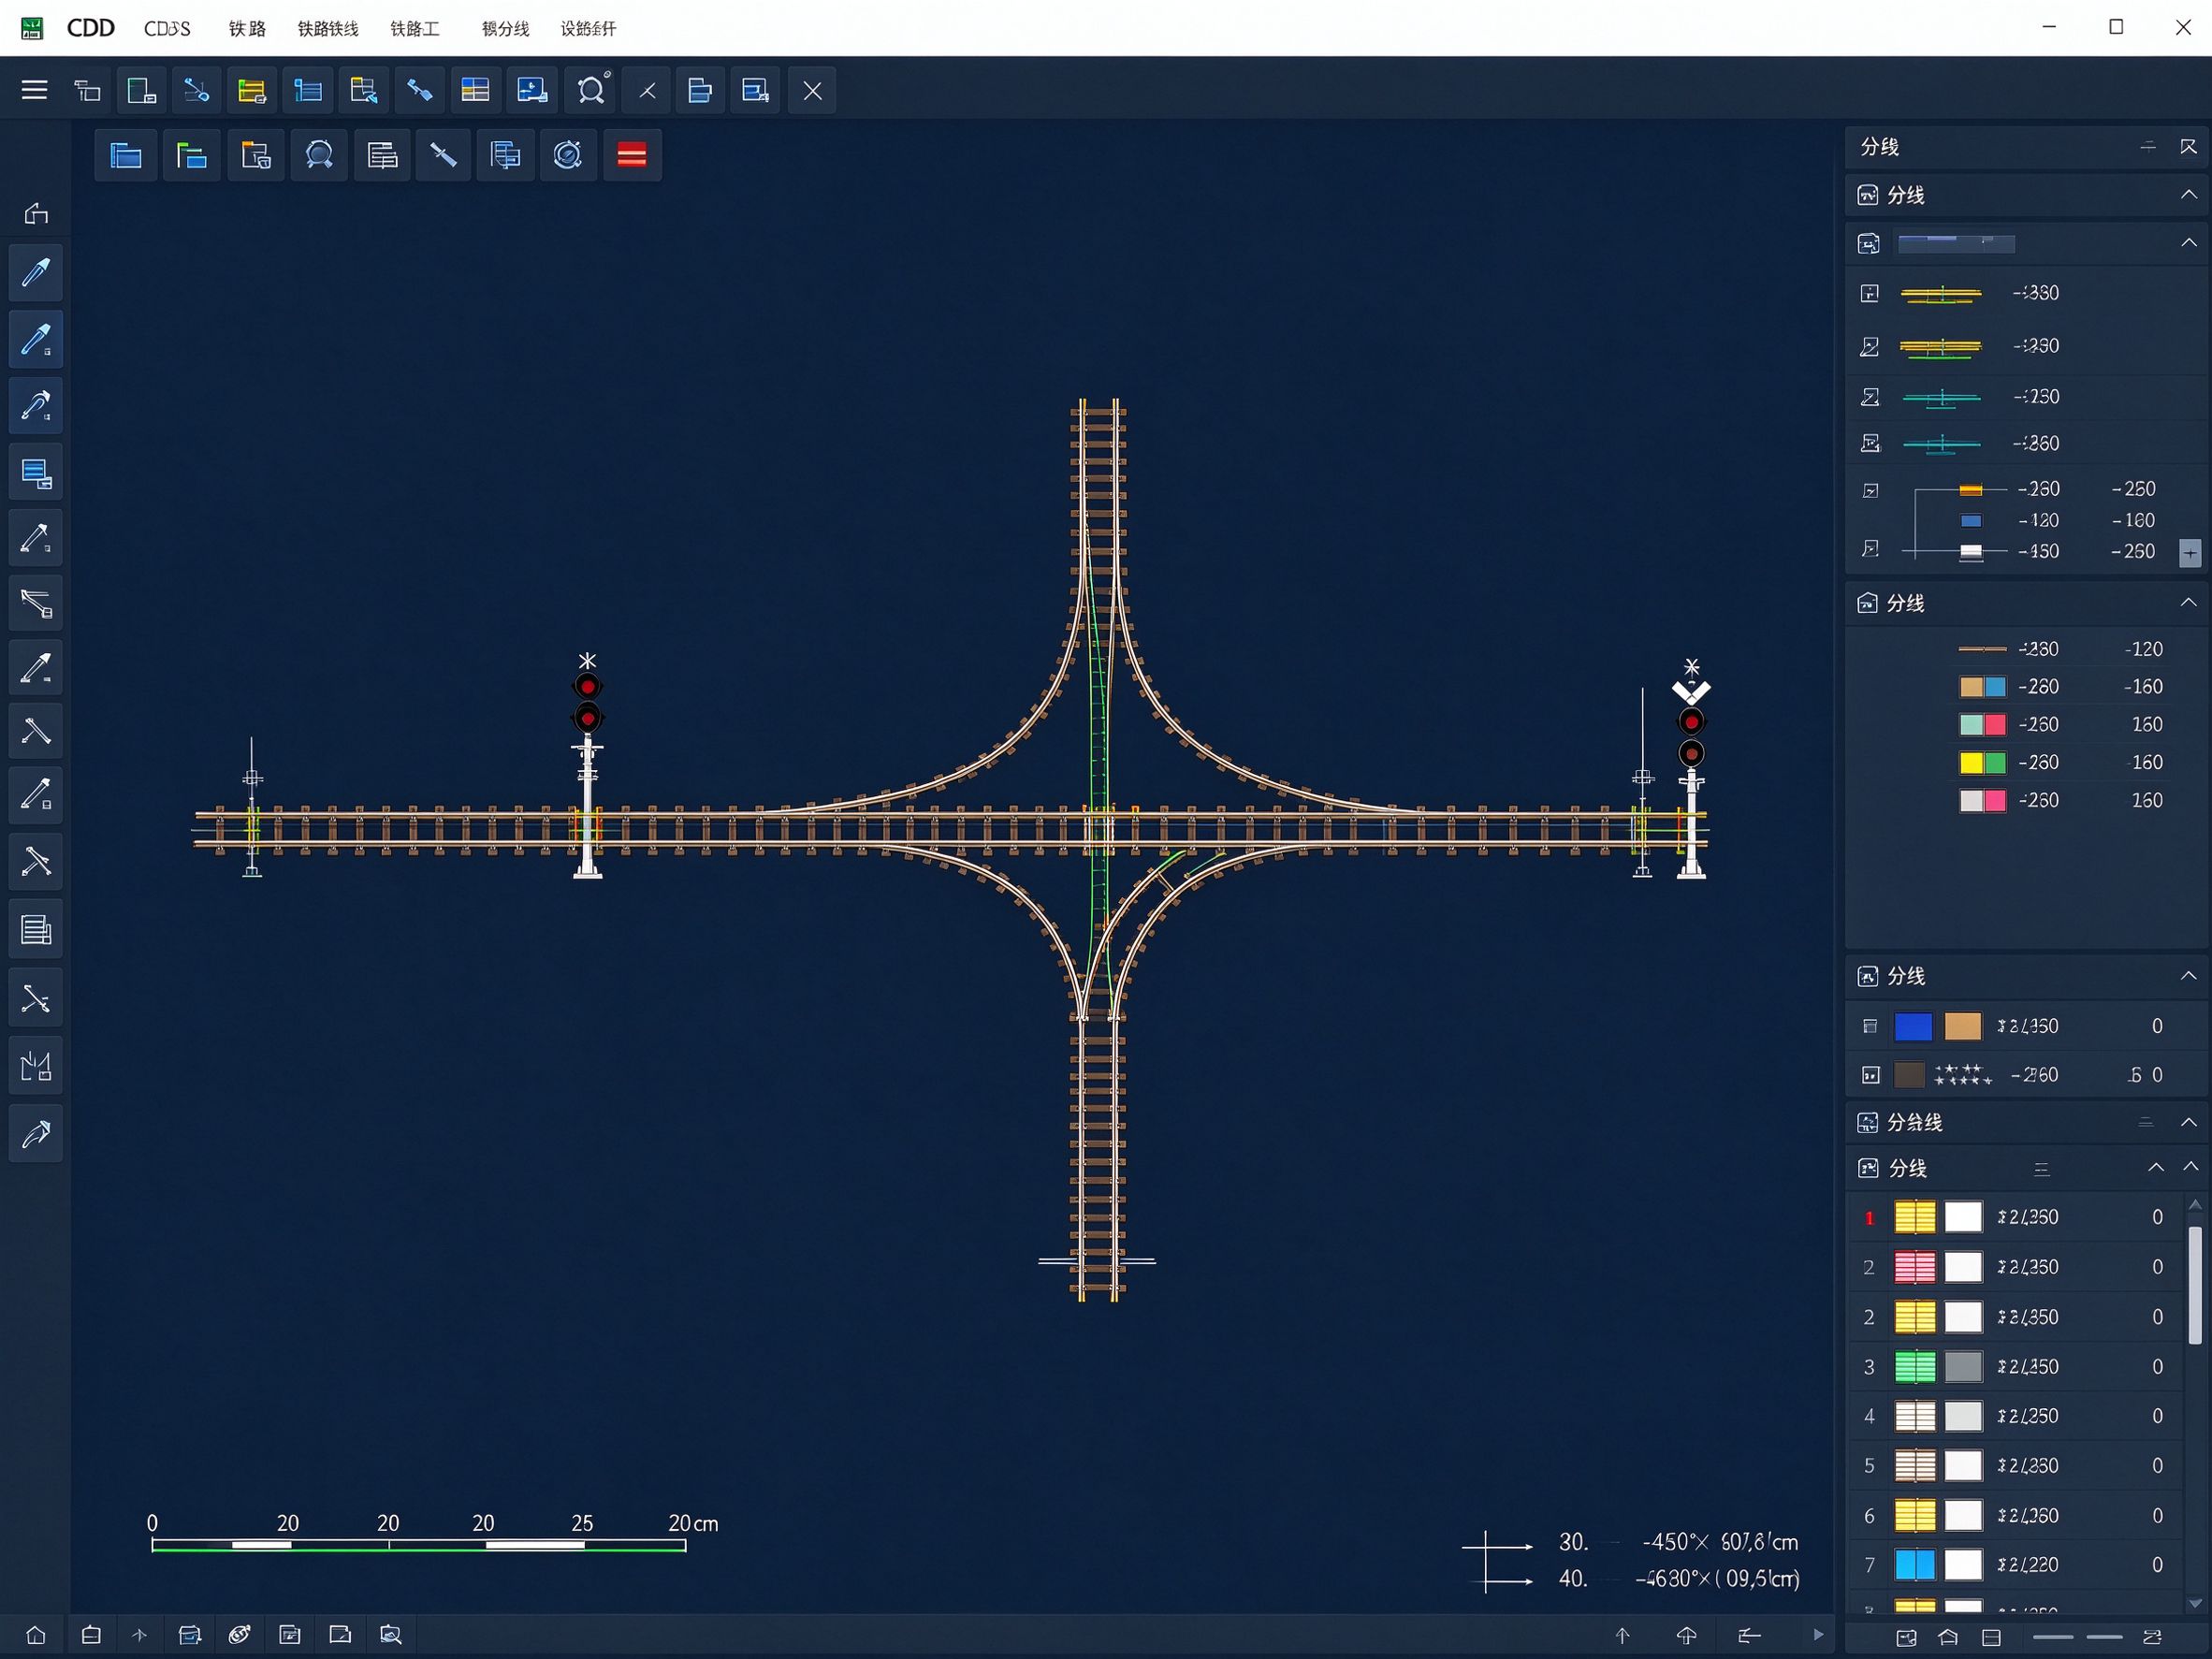Click the yellow layered table toolbar icon
This screenshot has height=1659, width=2212.
point(251,91)
